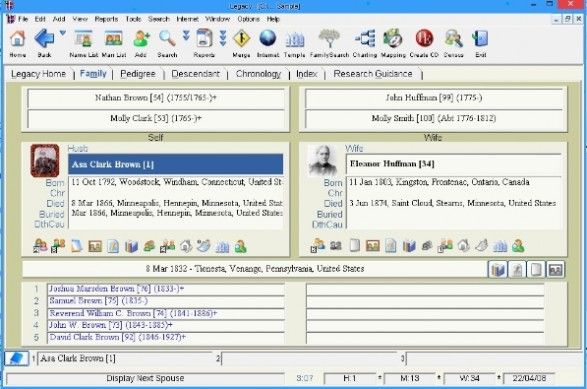
Task: Open husband's Sources book icon
Action: (131, 246)
